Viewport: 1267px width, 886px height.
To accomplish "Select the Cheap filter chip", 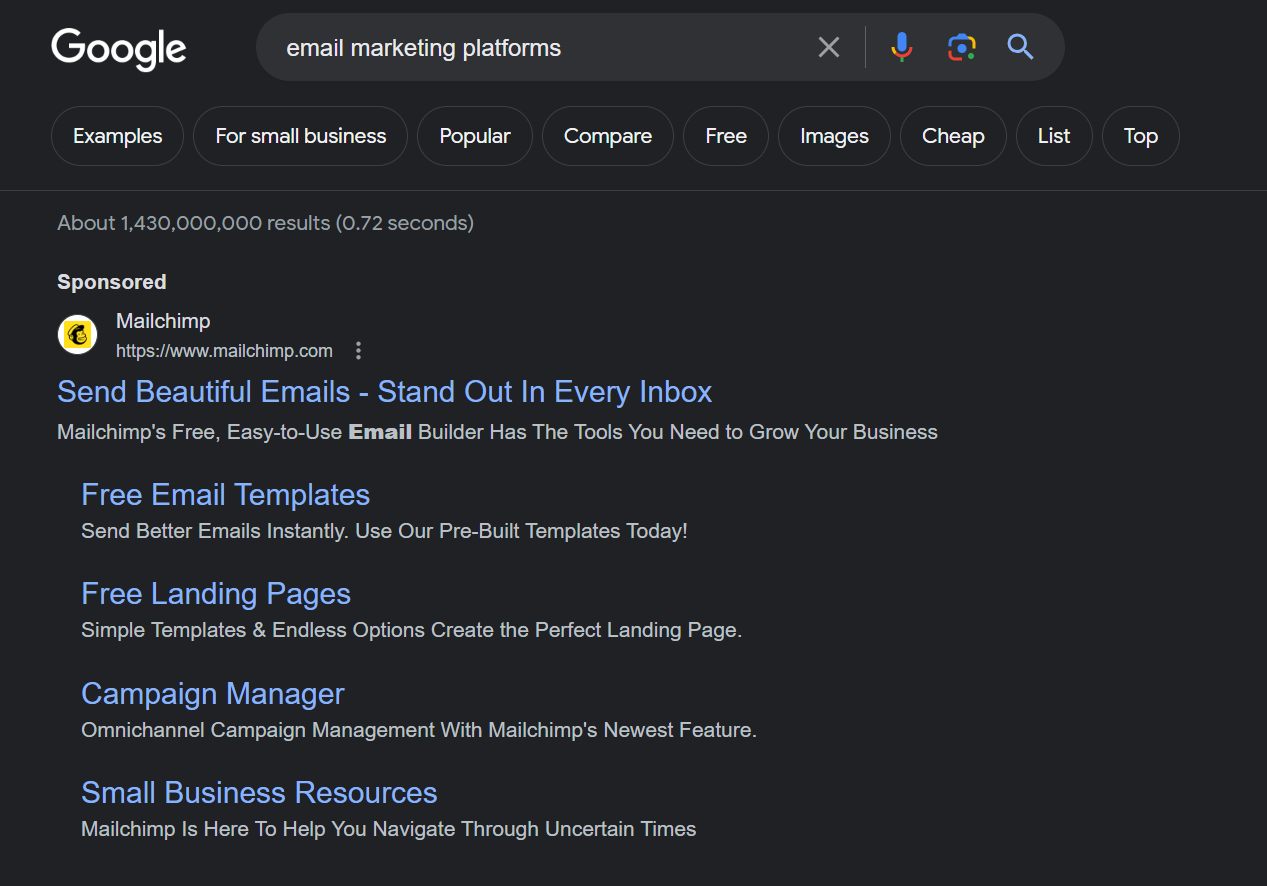I will point(952,136).
